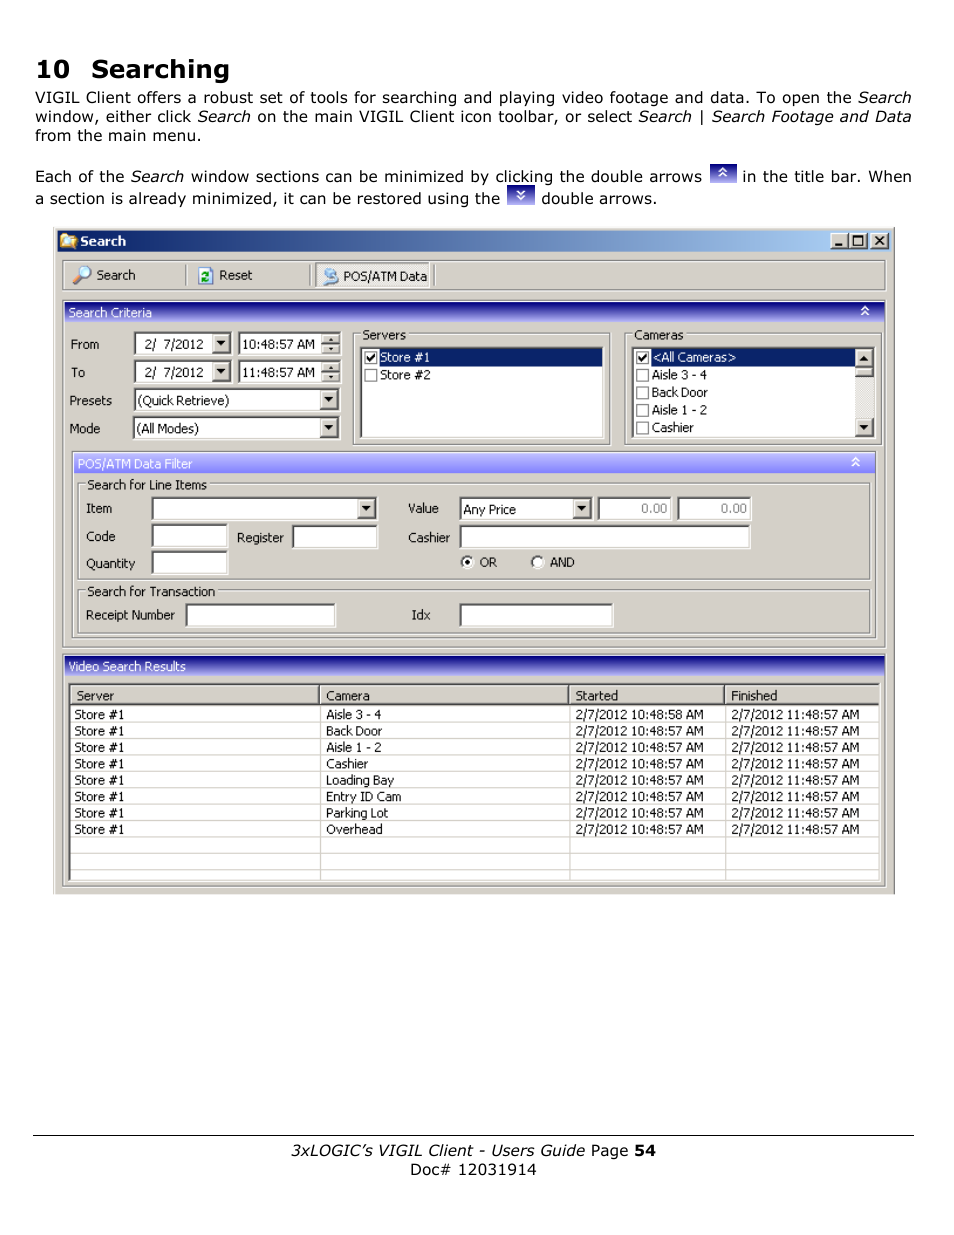
Task: Select the Cashier result row
Action: tap(475, 764)
